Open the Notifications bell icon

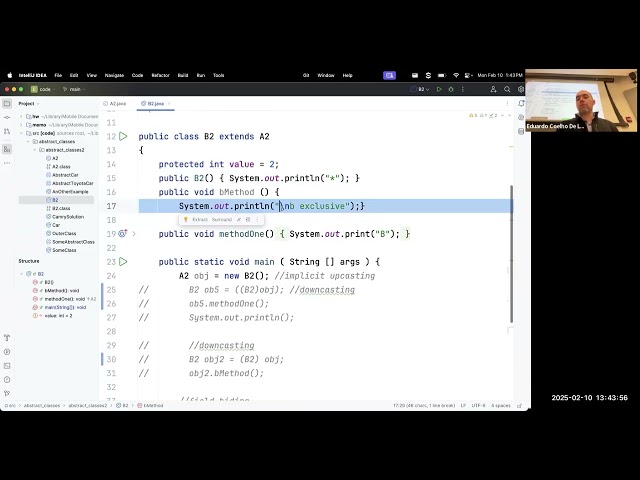[521, 104]
